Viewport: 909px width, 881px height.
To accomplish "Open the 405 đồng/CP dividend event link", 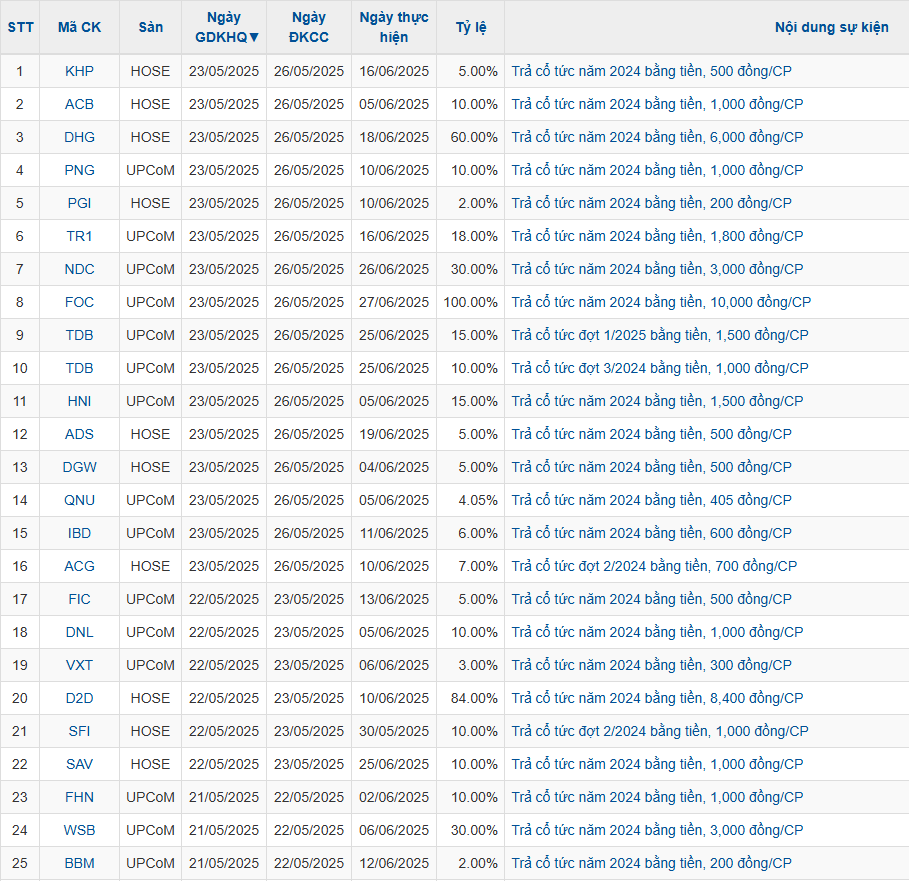I will click(651, 500).
